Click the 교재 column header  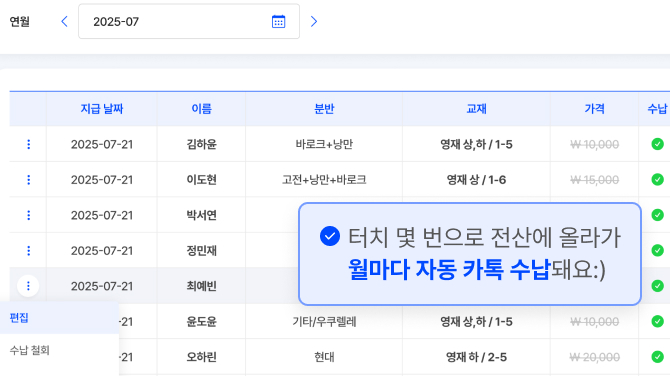tap(476, 109)
